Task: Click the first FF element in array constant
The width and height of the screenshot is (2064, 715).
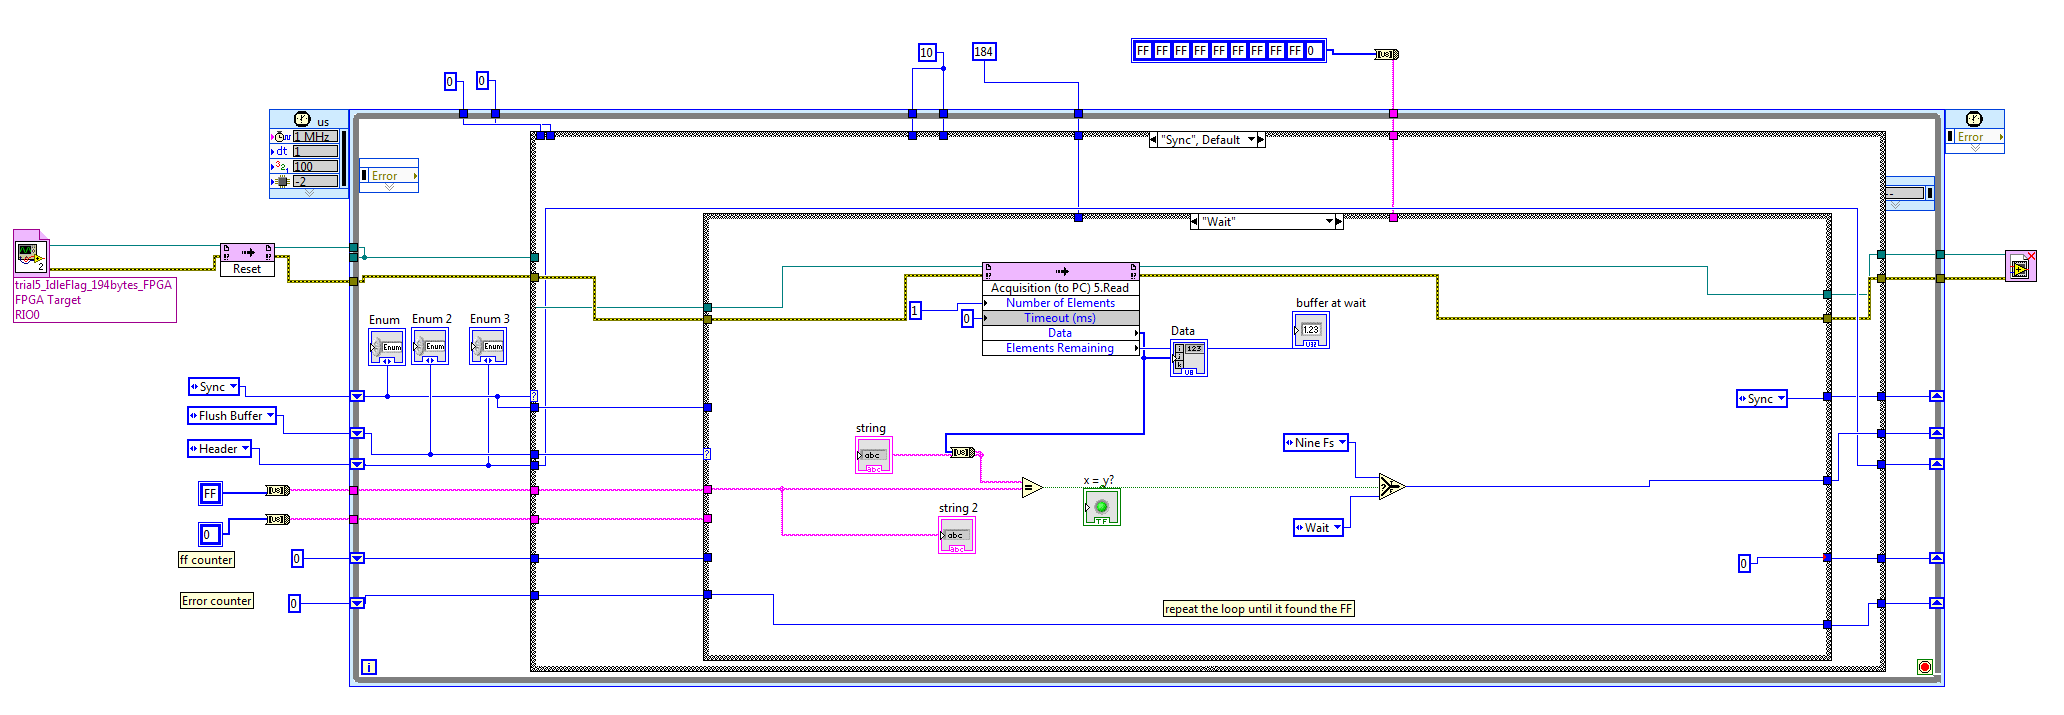Action: (1143, 51)
